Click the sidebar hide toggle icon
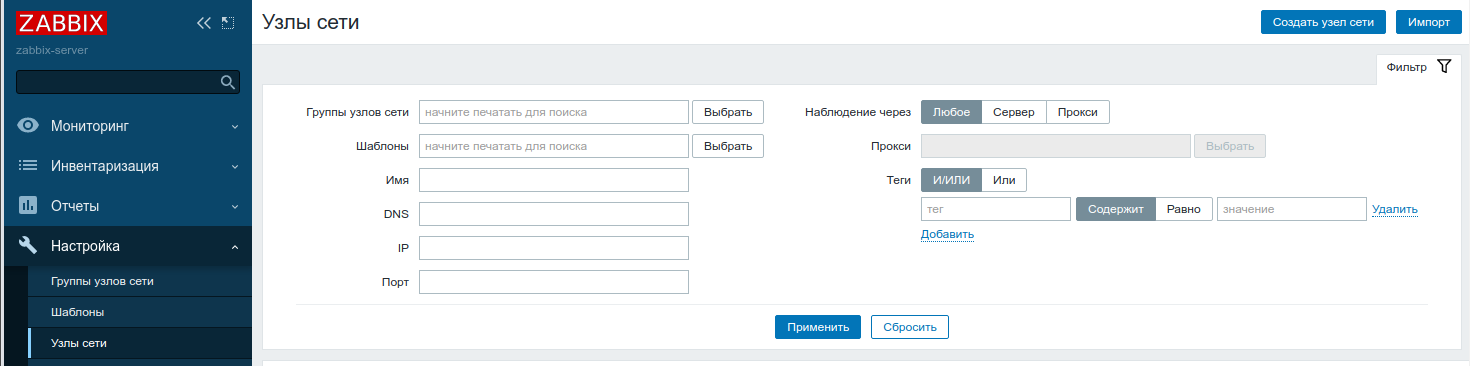1470x366 pixels. pyautogui.click(x=228, y=23)
